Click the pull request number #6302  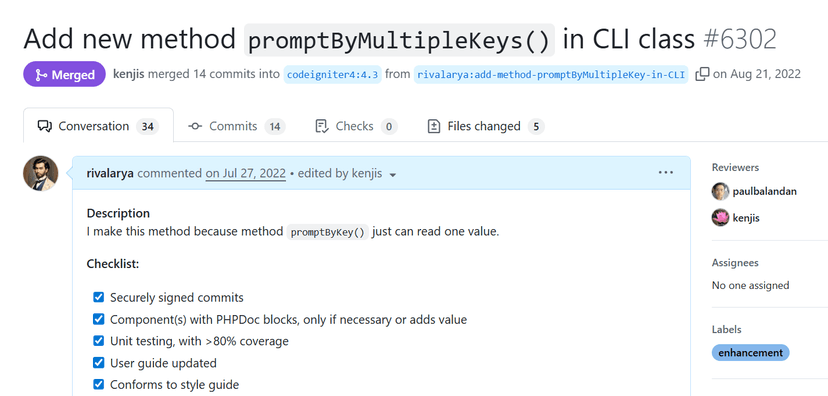point(739,39)
